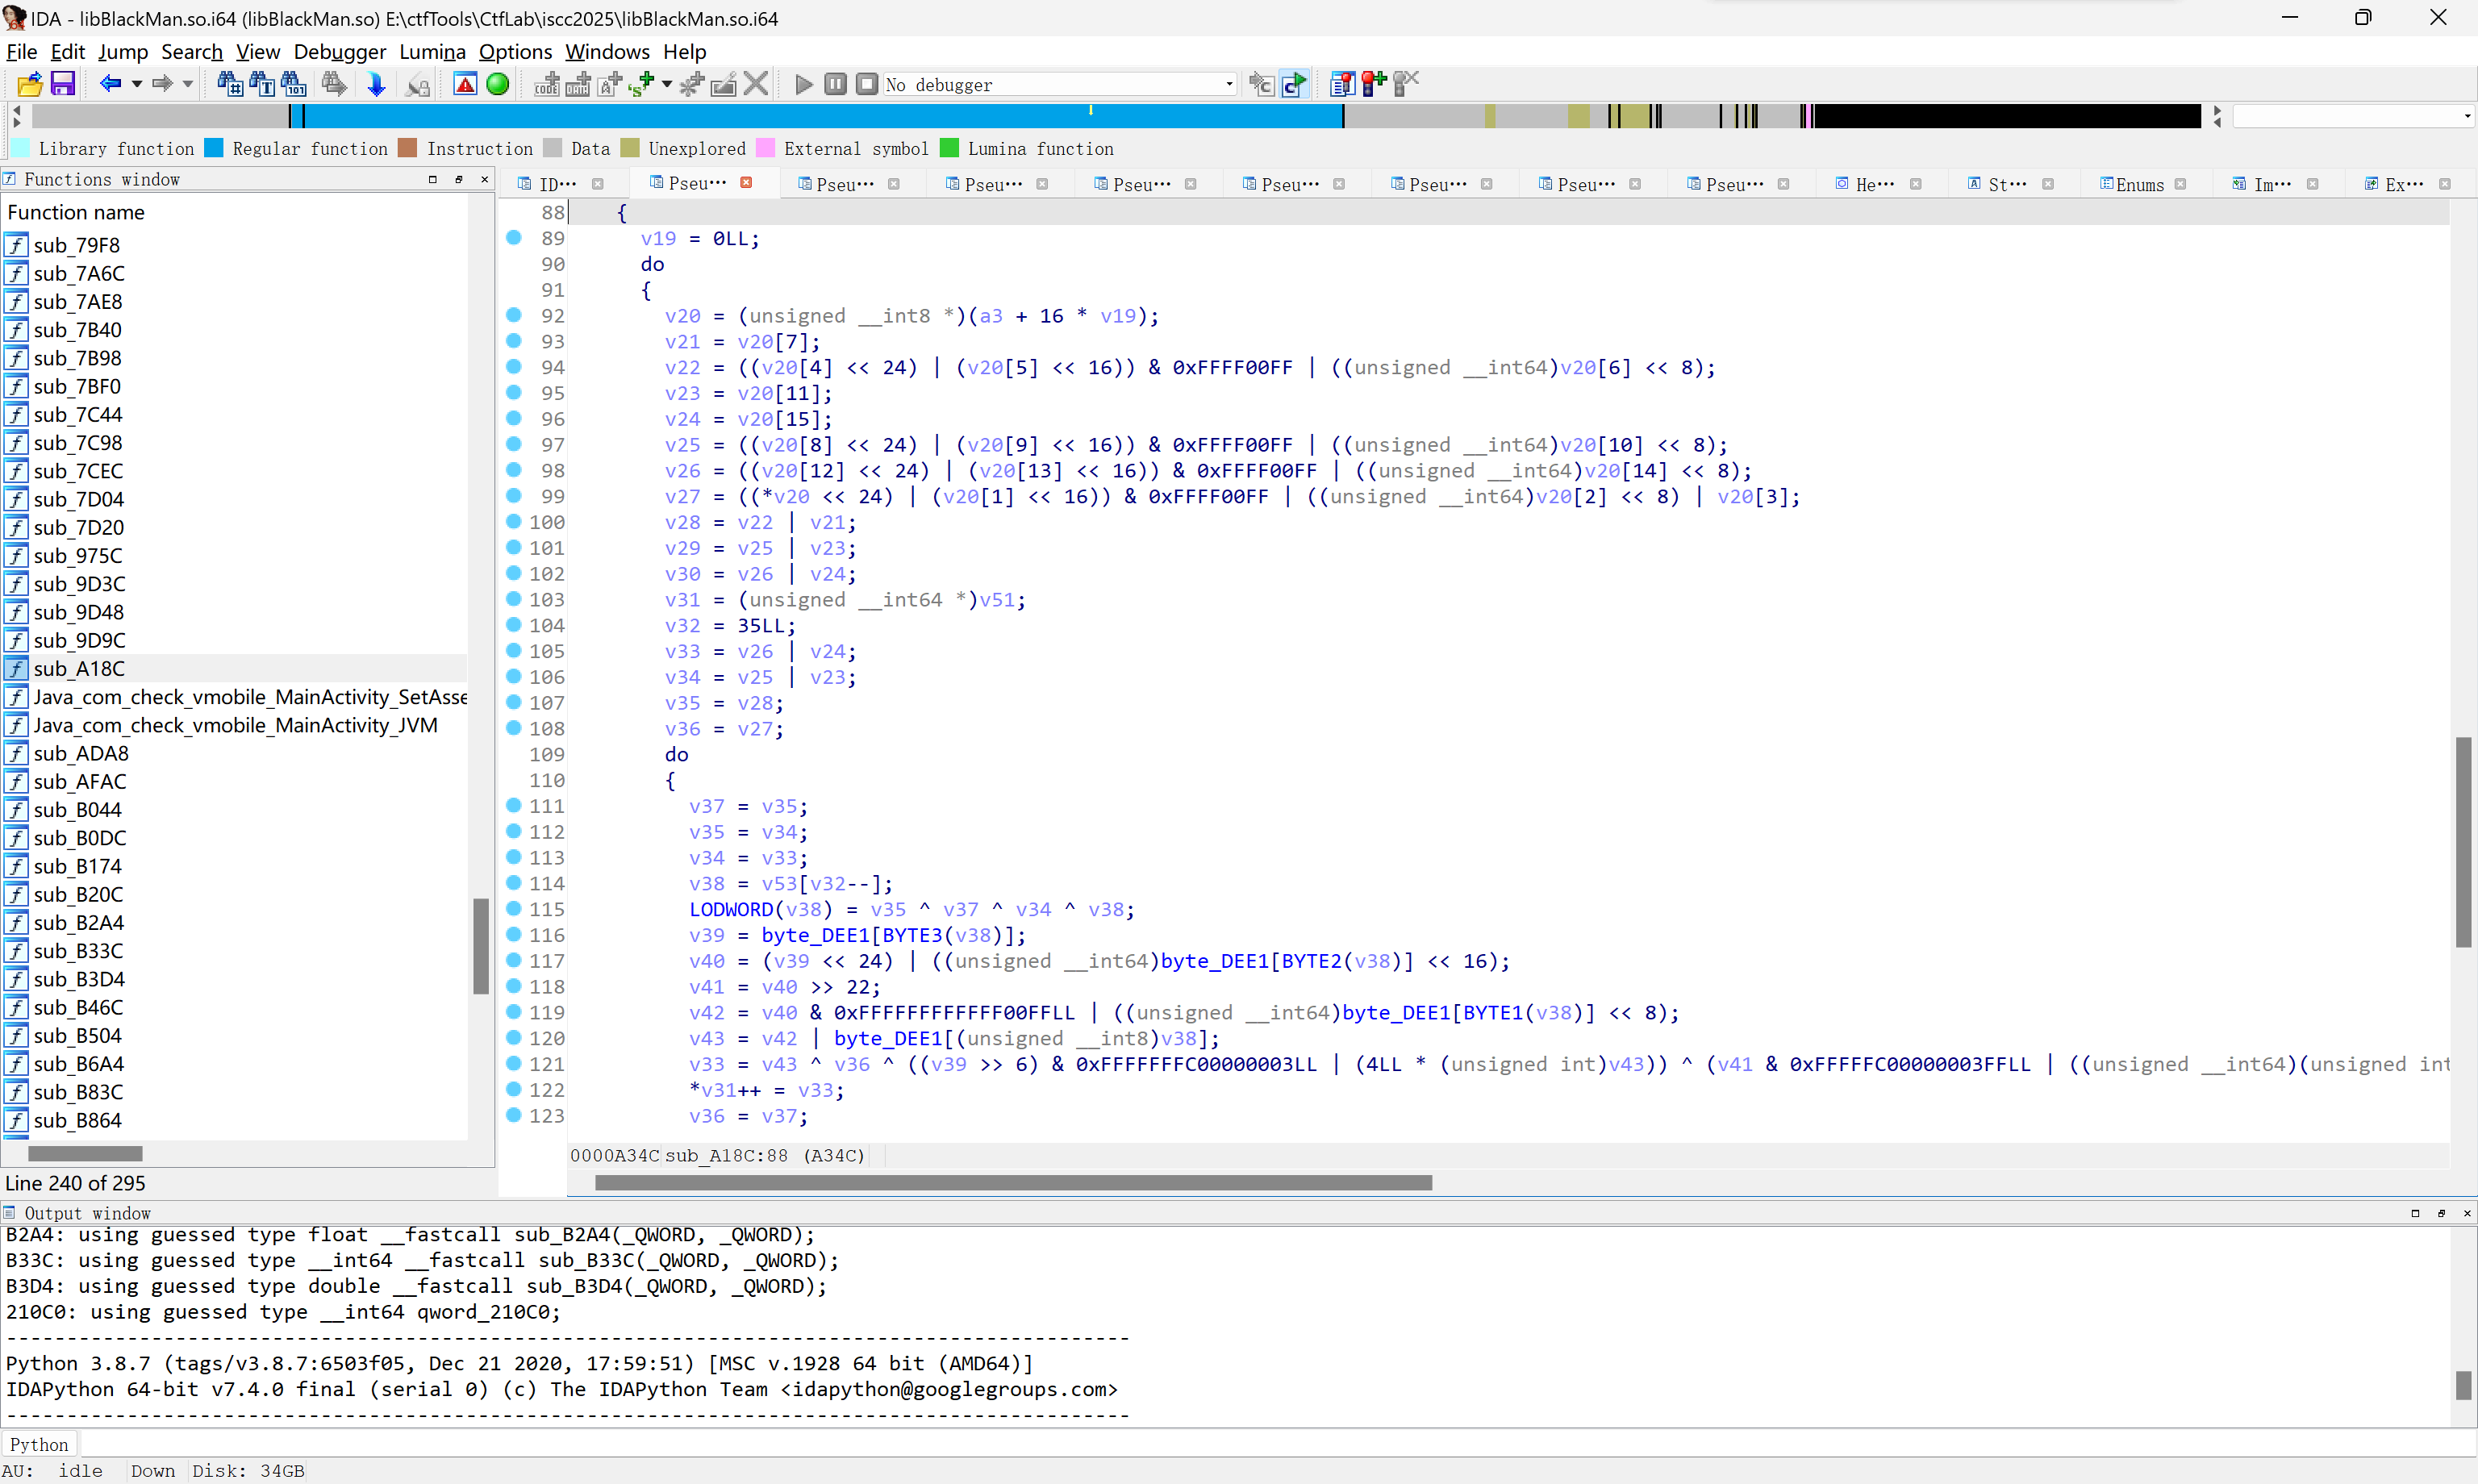Start process with the play icon
Image resolution: width=2478 pixels, height=1484 pixels.
(x=803, y=84)
